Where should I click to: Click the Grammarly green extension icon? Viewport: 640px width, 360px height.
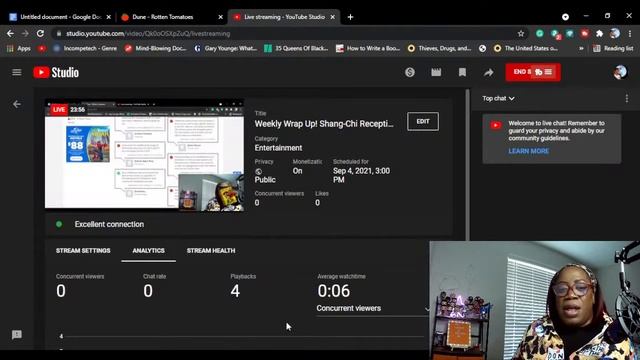pyautogui.click(x=540, y=33)
